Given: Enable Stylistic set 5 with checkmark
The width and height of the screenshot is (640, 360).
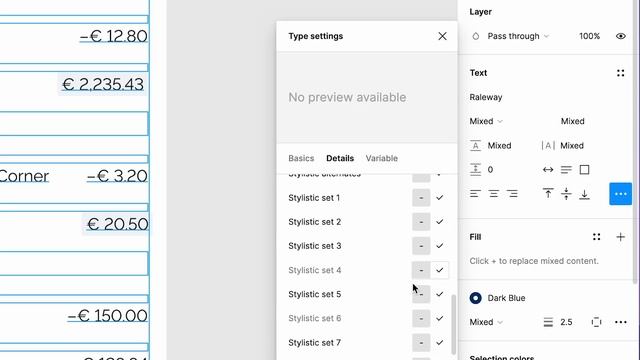Looking at the screenshot, I should click(x=439, y=294).
